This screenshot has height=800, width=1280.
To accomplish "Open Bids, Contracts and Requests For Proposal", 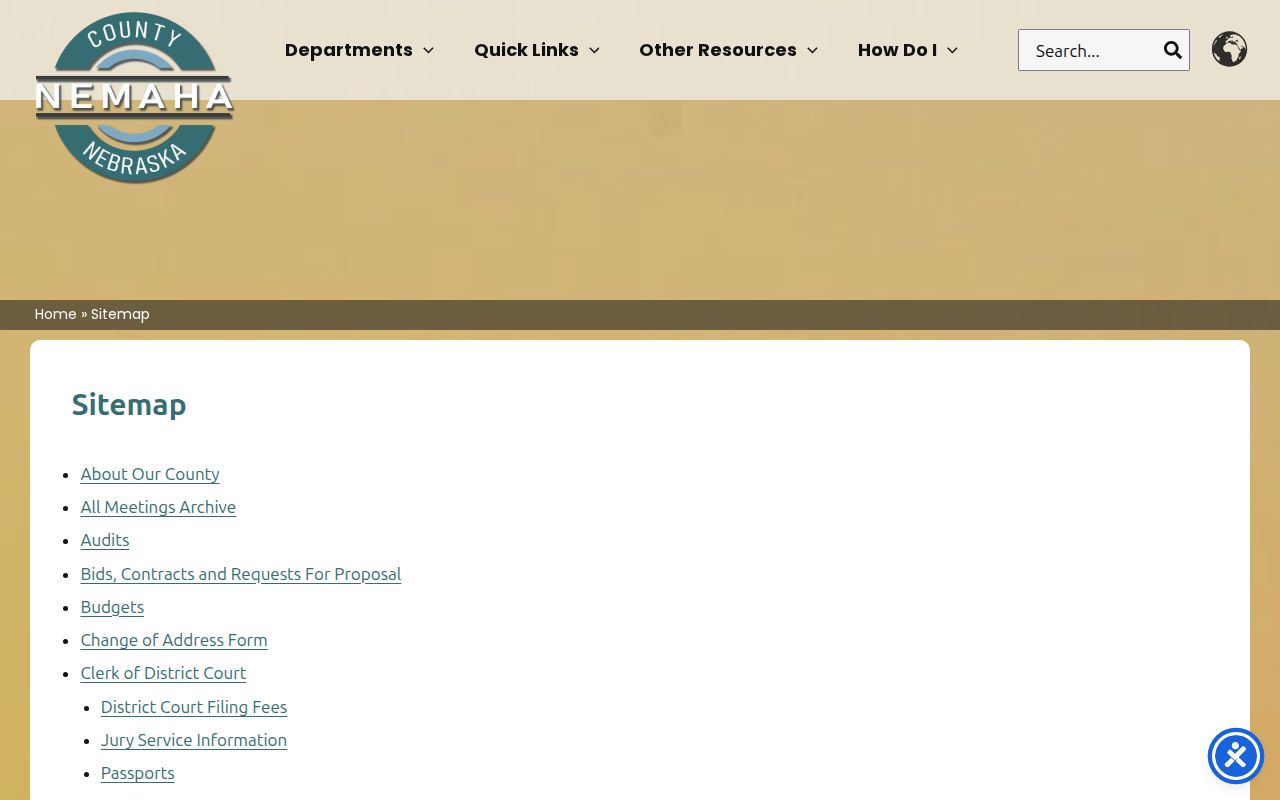I will (x=241, y=574).
